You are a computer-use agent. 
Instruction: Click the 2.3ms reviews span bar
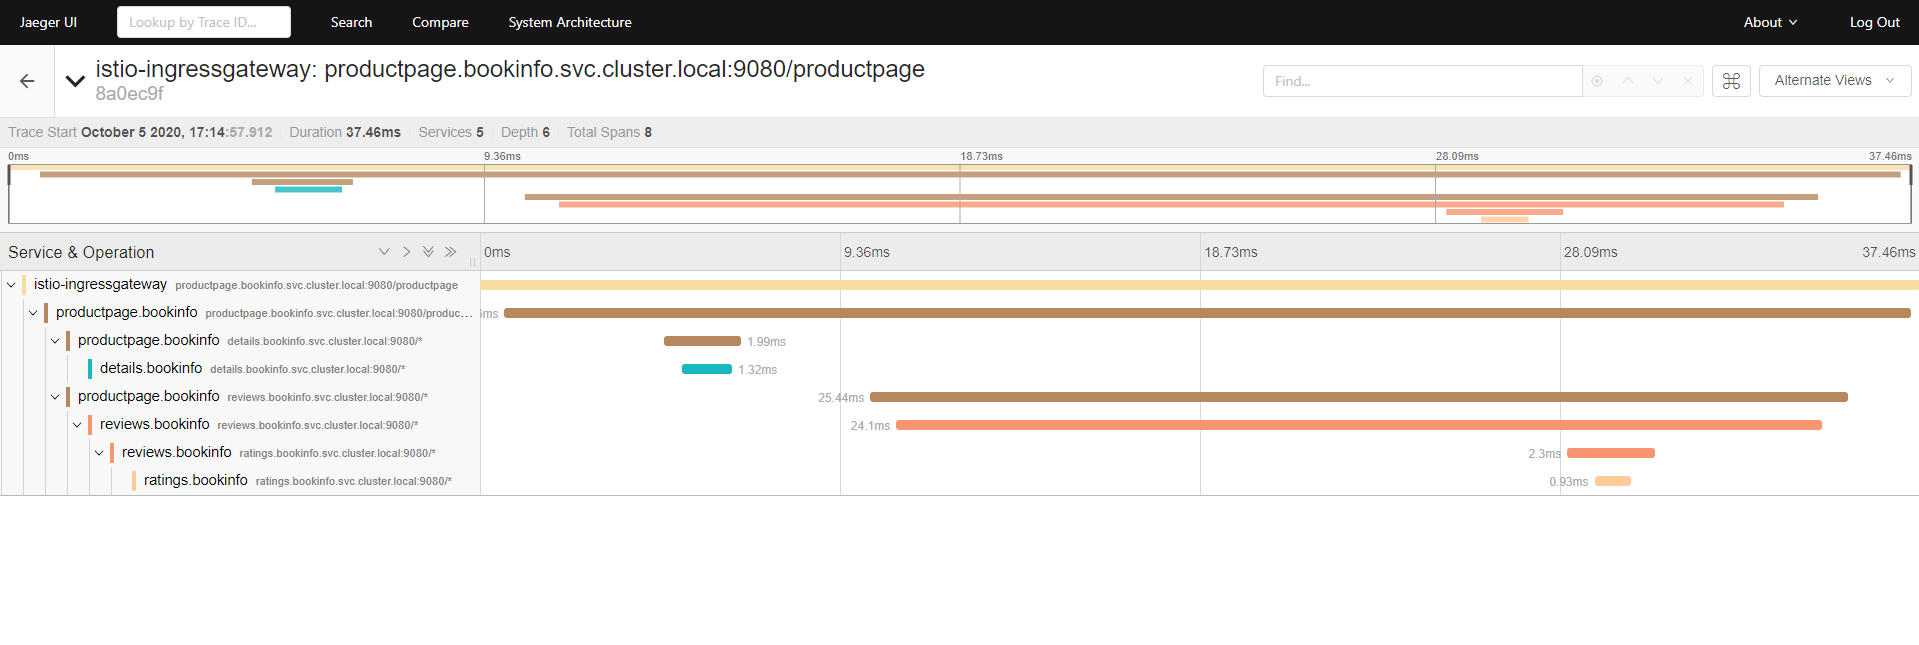tap(1611, 453)
